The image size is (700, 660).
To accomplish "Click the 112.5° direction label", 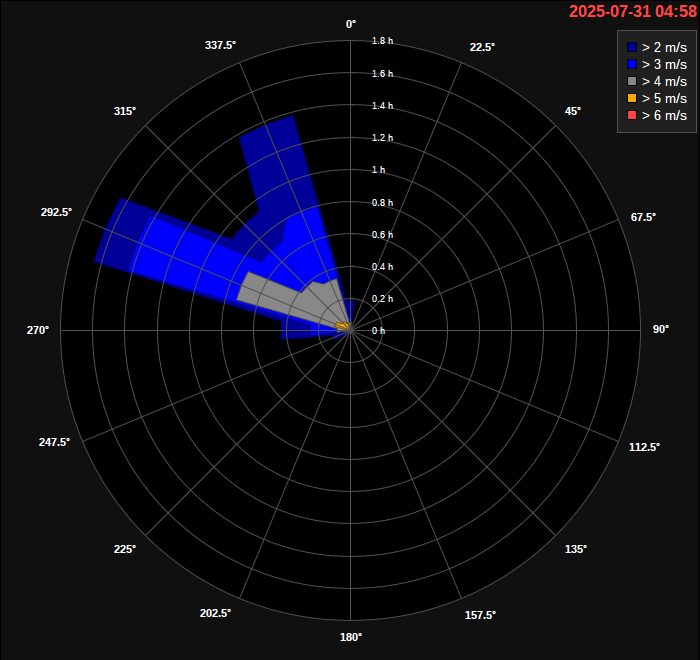I will click(644, 447).
